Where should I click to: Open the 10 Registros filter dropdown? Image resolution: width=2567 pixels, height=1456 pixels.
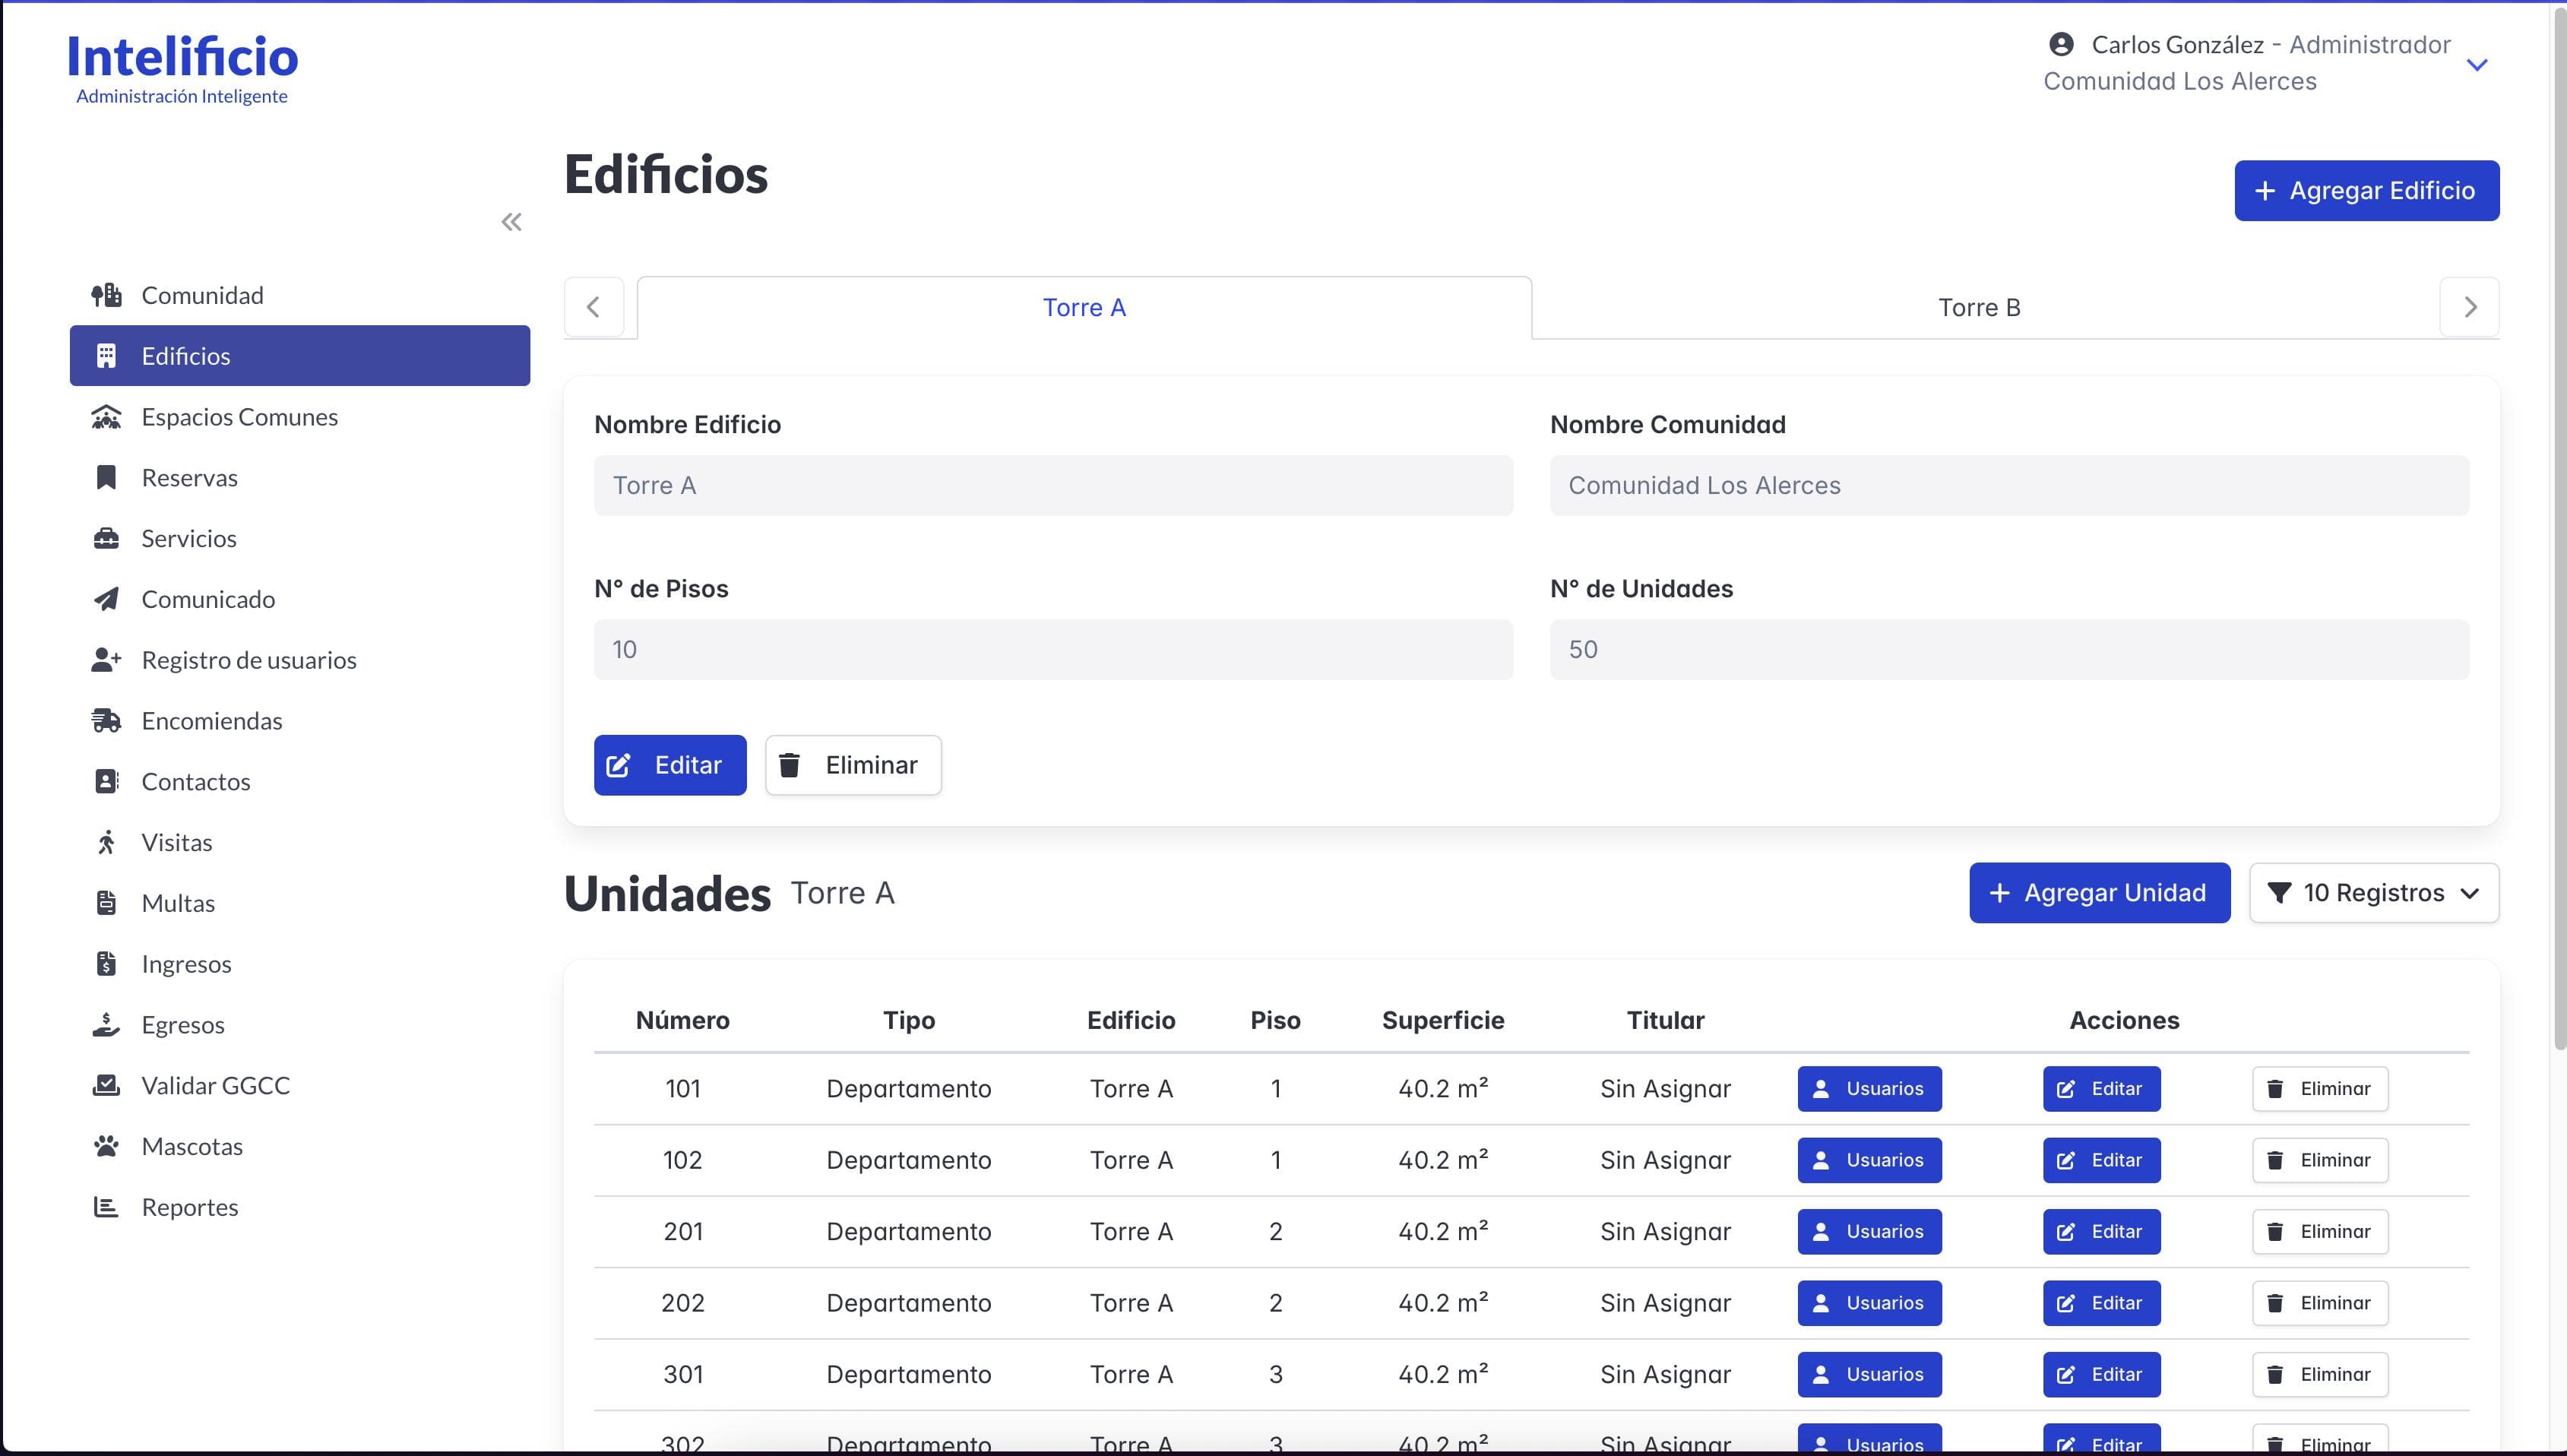click(2372, 892)
